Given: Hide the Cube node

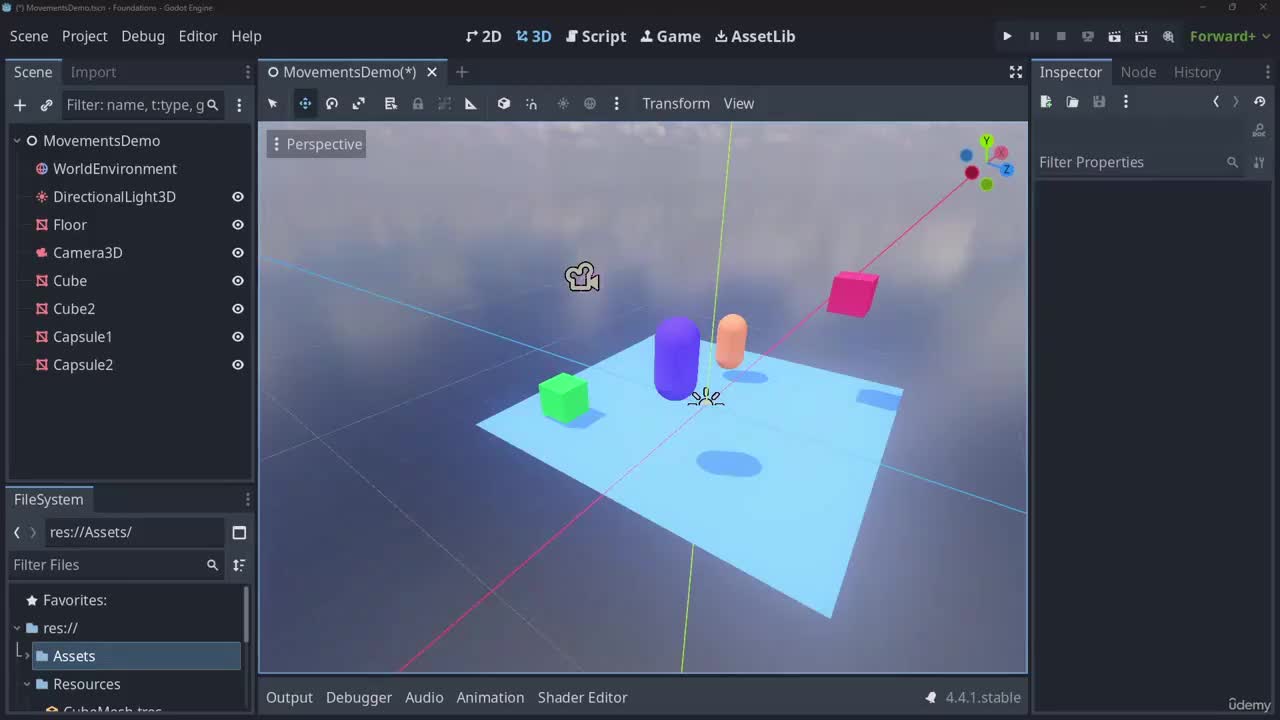Looking at the screenshot, I should (x=238, y=281).
